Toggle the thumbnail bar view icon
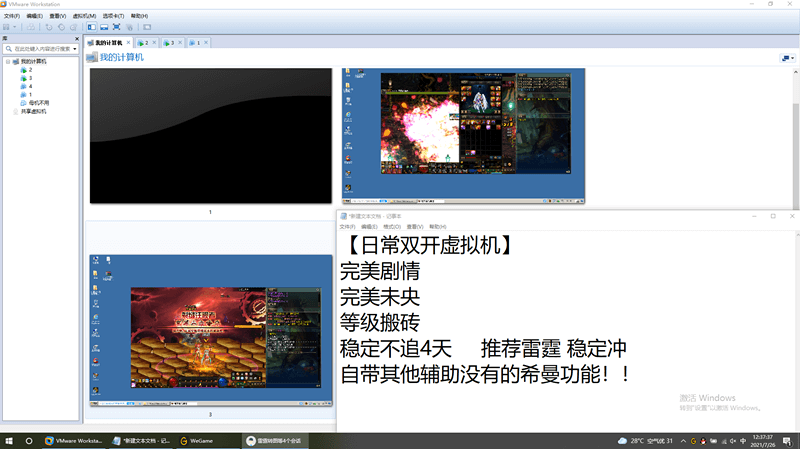 104,27
